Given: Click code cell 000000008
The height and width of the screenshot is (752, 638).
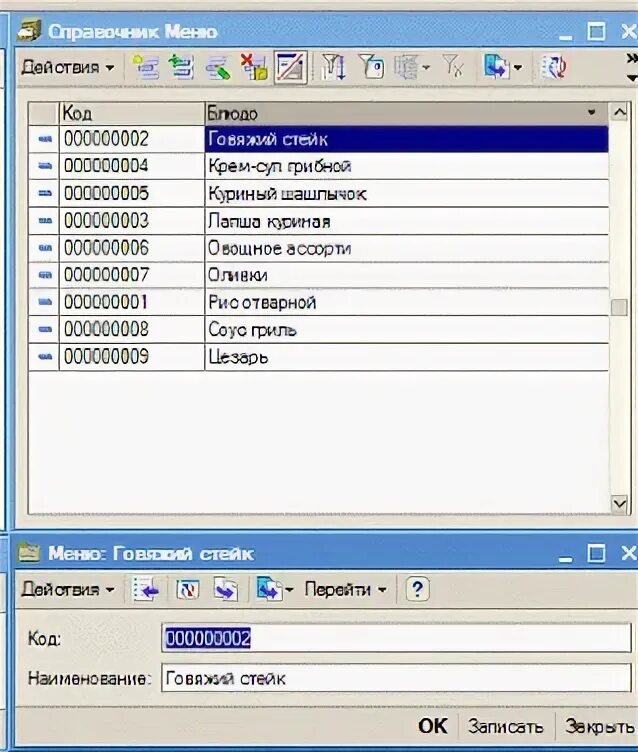Looking at the screenshot, I should (x=132, y=329).
